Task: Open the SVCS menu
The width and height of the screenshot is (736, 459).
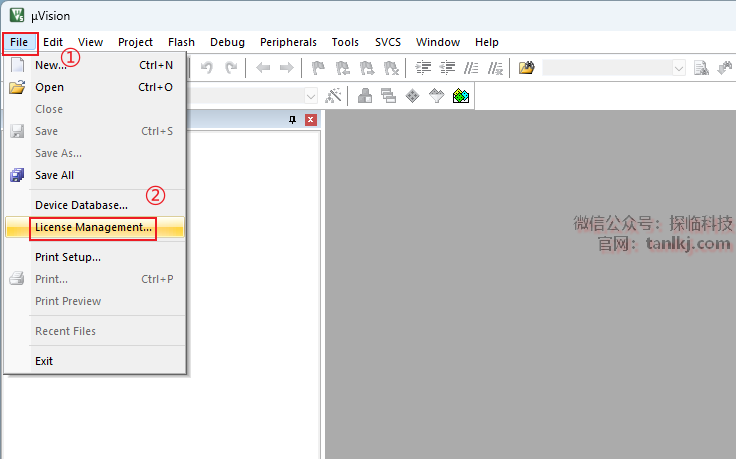Action: (x=387, y=42)
